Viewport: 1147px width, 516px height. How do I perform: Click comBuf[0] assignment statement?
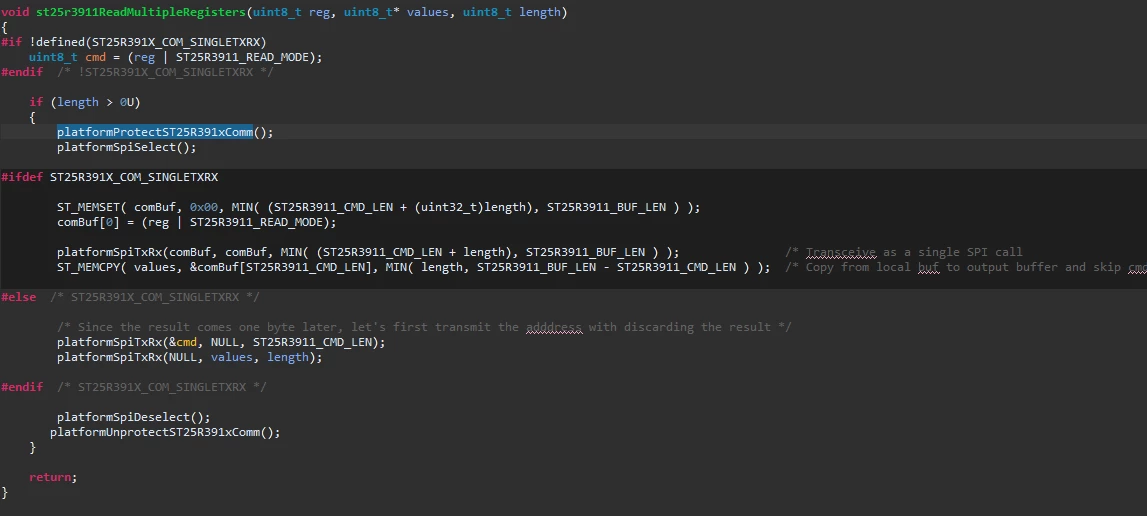coord(197,223)
